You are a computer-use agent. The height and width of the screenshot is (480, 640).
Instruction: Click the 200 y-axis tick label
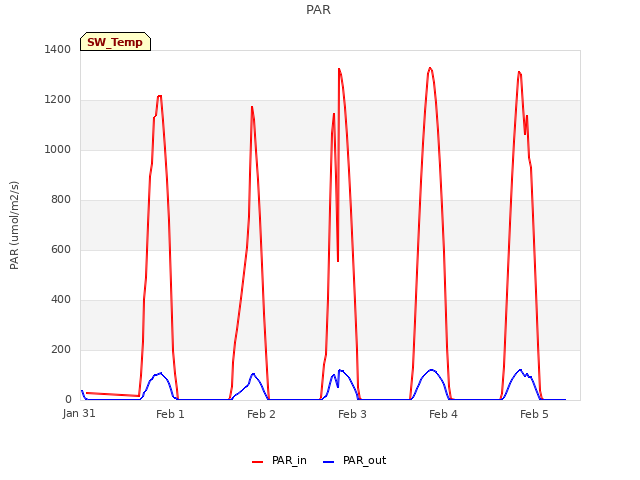click(x=61, y=349)
